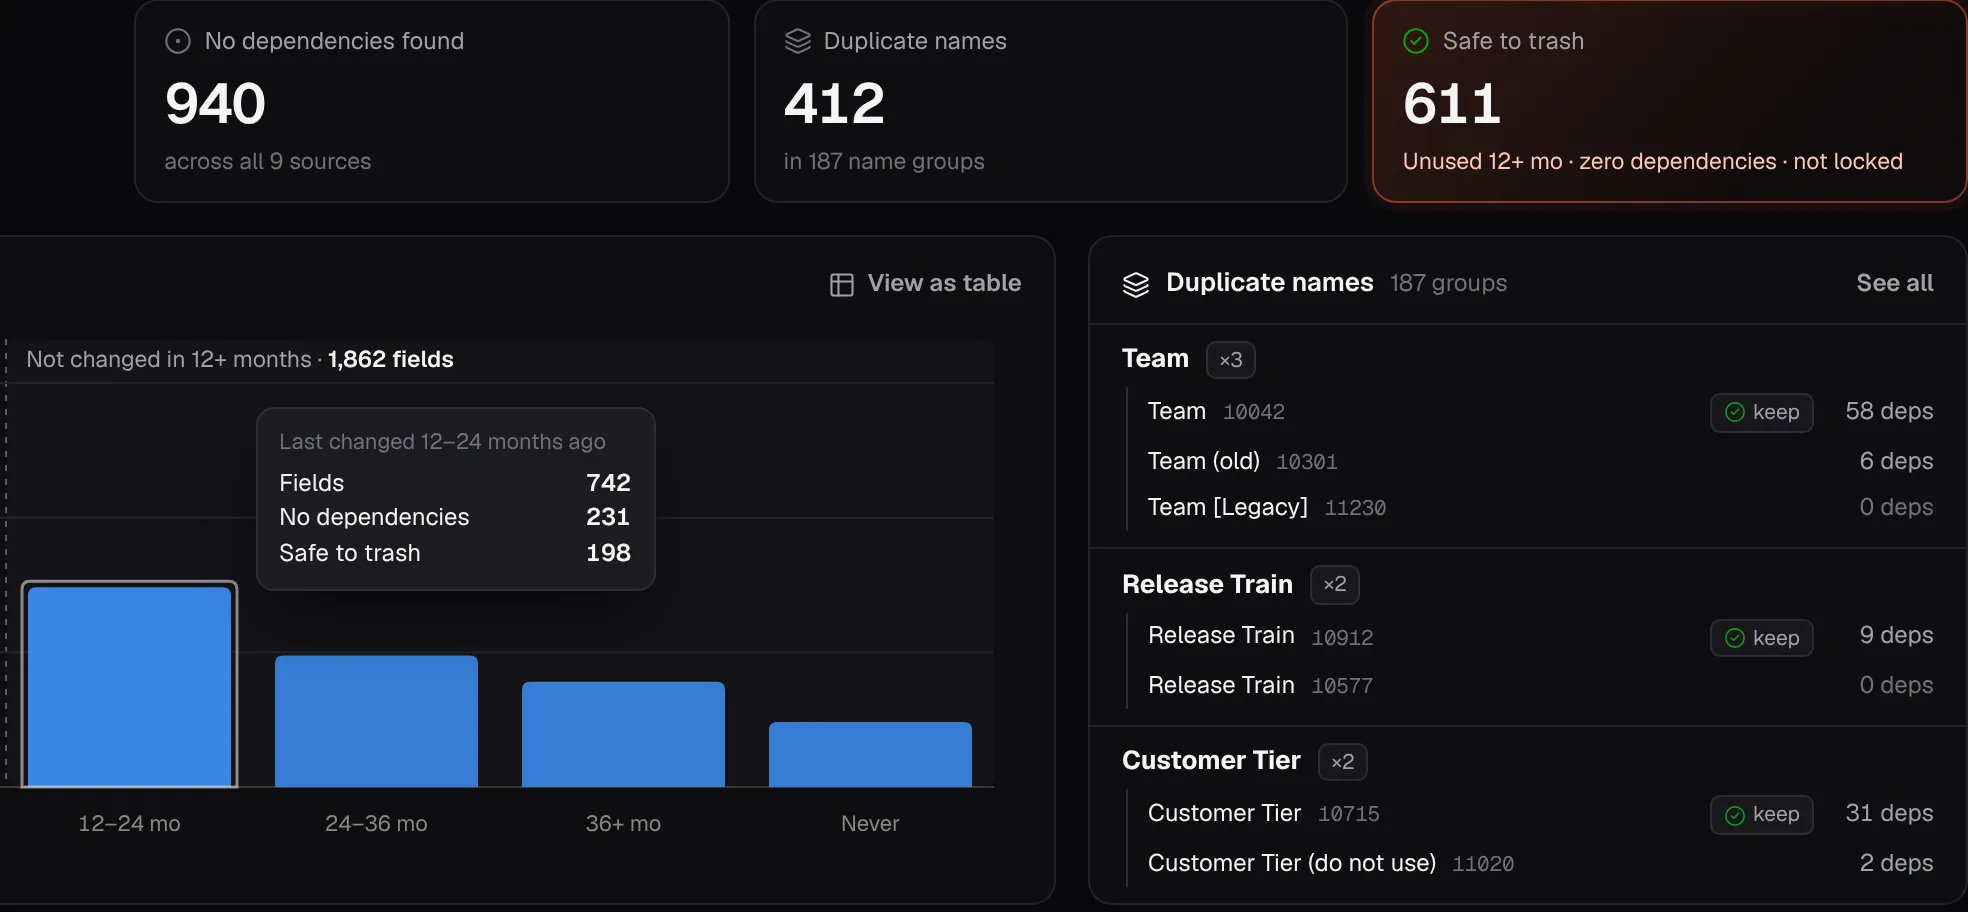Screen dimensions: 1968x912
Task: Click the Team group heading
Action: (1155, 359)
